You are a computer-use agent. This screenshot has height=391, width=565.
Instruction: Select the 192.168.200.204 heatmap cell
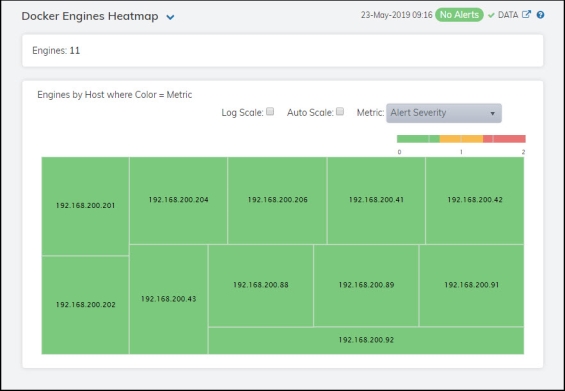coord(178,200)
